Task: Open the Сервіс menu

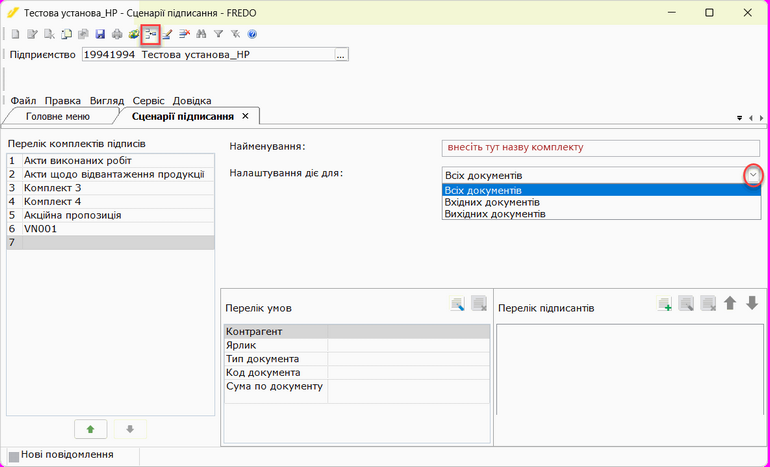Action: coord(148,101)
